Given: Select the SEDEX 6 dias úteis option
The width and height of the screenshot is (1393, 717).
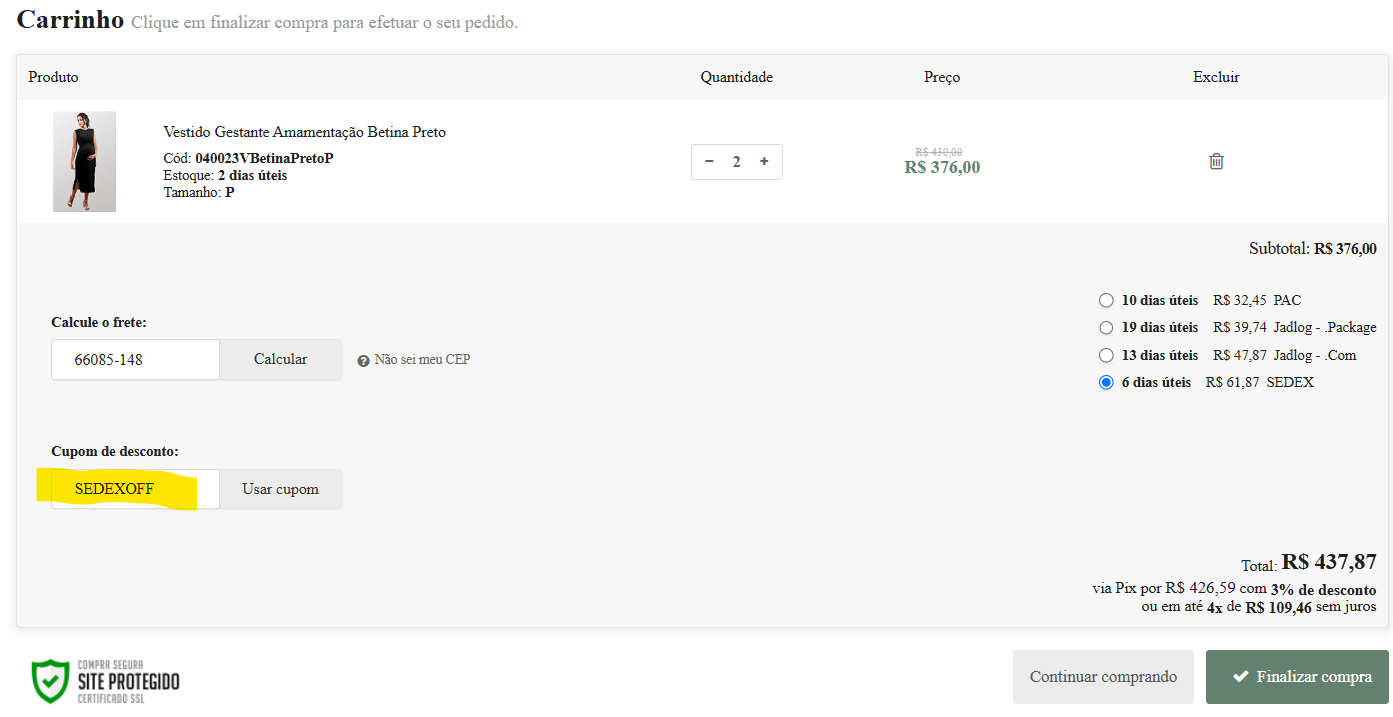Looking at the screenshot, I should click(1106, 382).
